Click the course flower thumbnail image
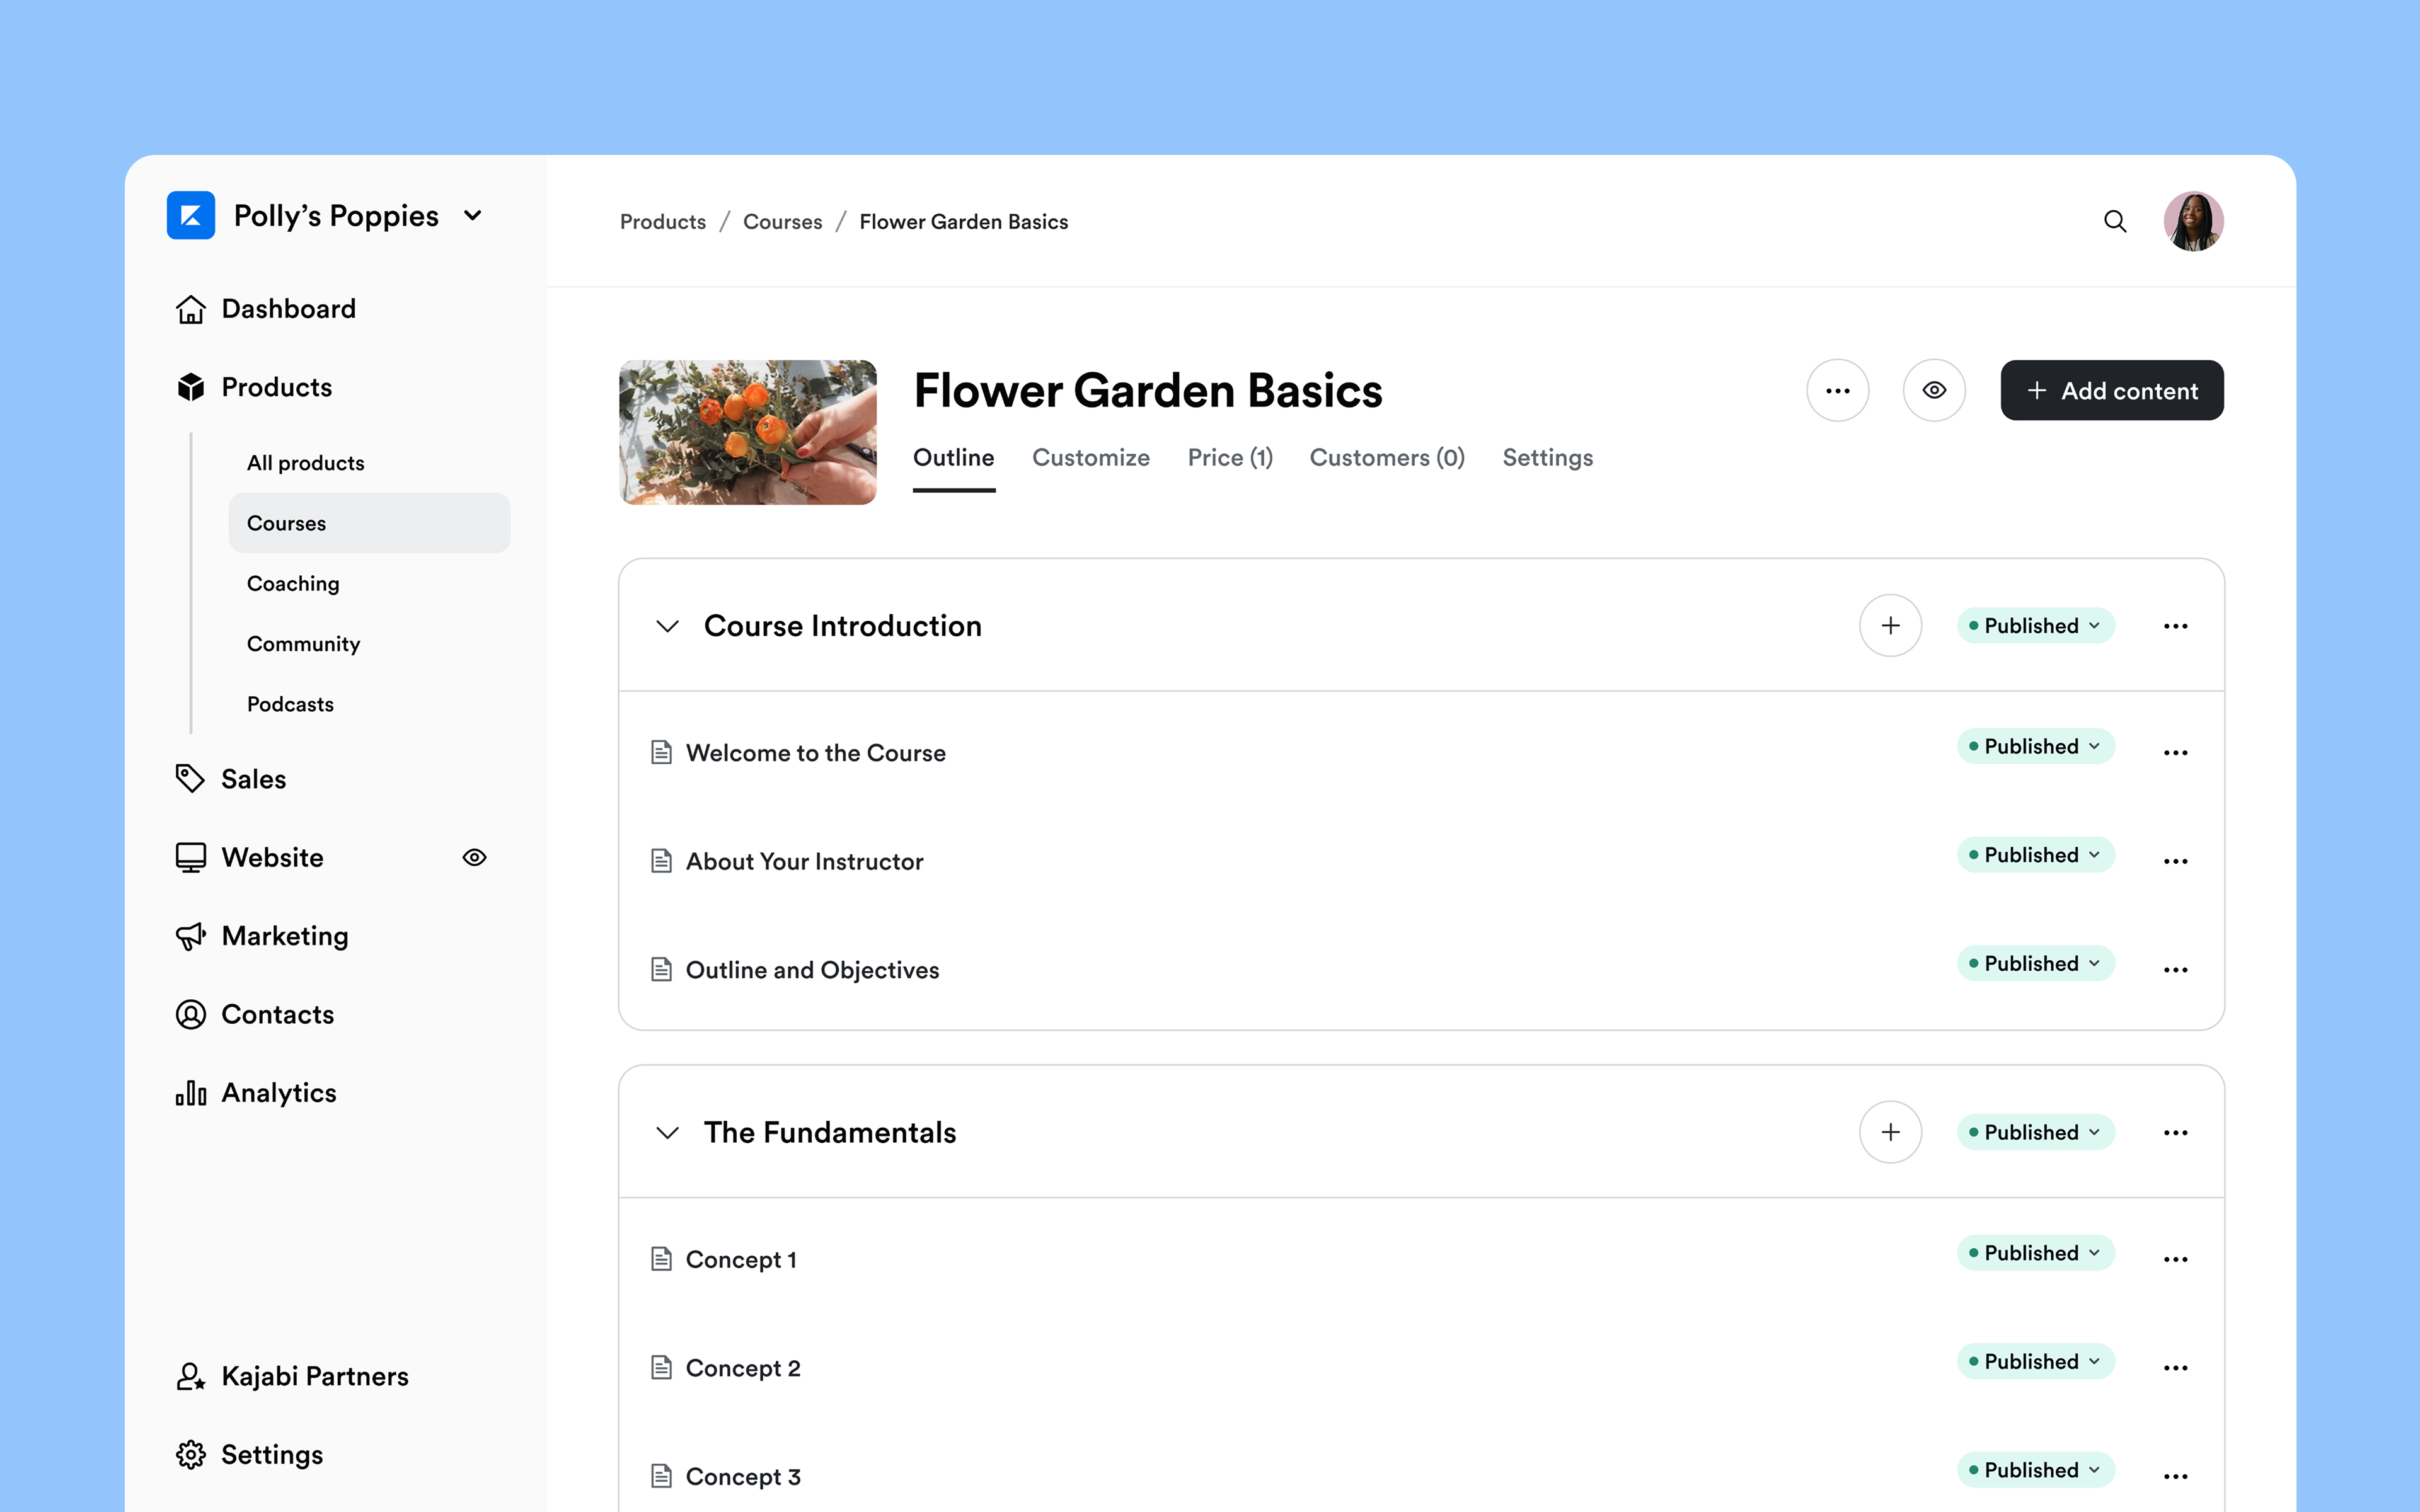Image resolution: width=2420 pixels, height=1512 pixels. pyautogui.click(x=748, y=432)
